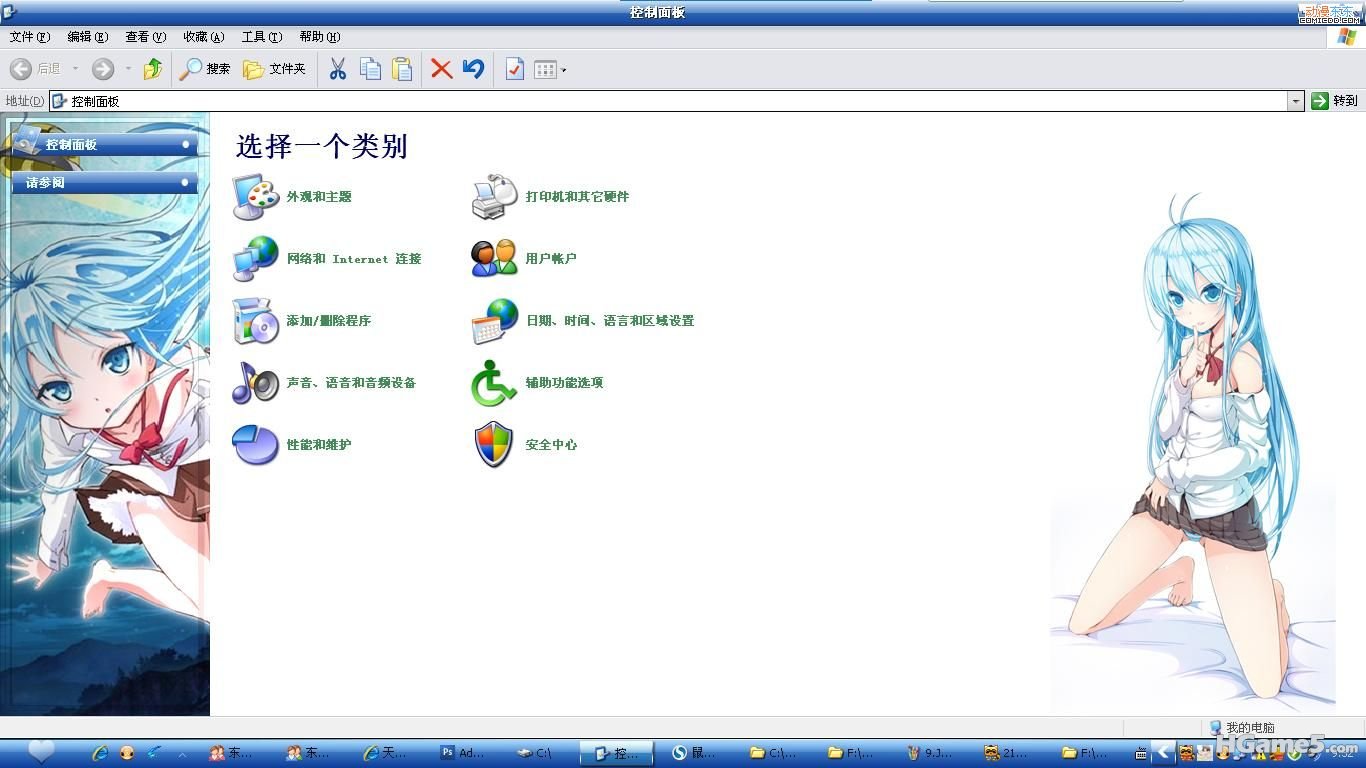This screenshot has width=1366, height=768.
Task: Open the 用户帐户 link
Action: (x=551, y=259)
